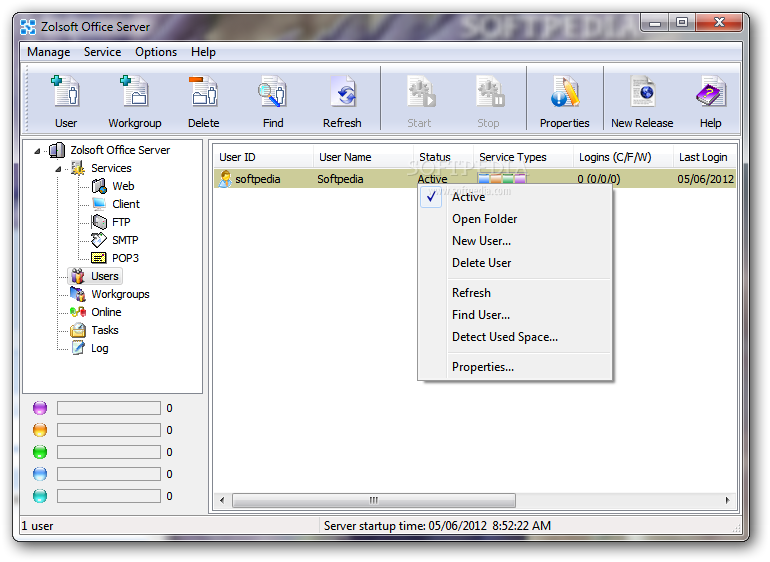Sort by the Status column header

click(443, 157)
